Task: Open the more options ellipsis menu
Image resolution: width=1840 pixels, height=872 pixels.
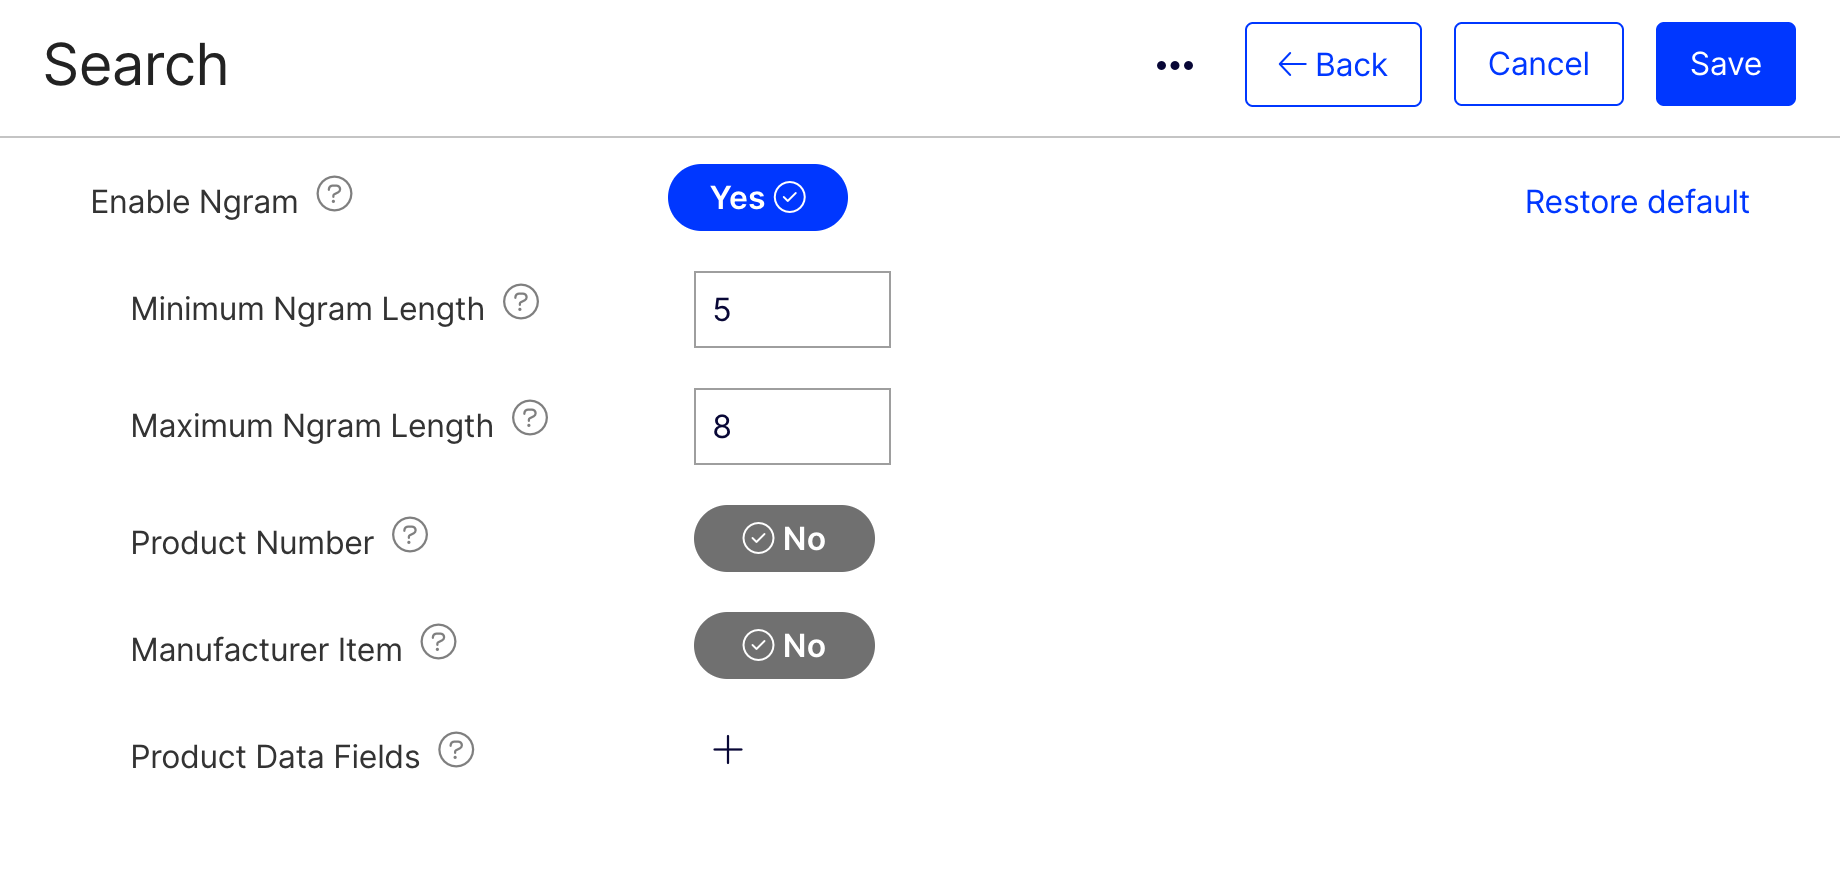Action: 1173,64
